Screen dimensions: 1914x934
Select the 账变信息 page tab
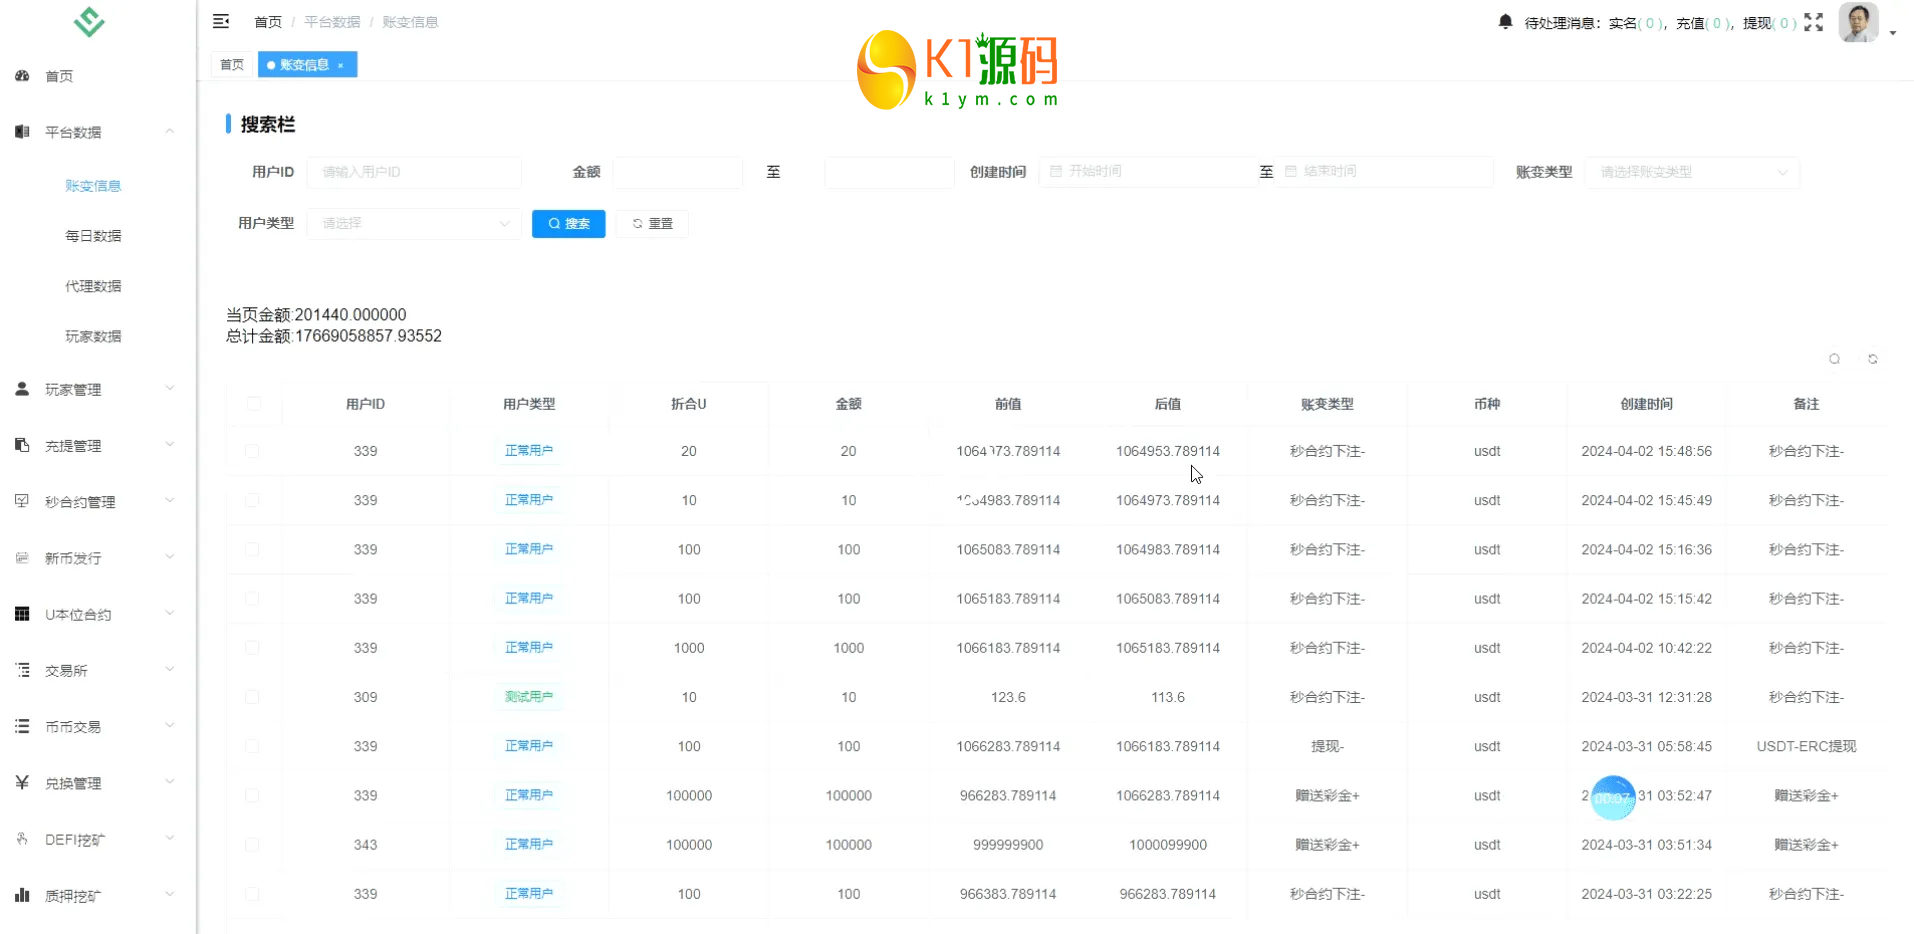(x=307, y=65)
